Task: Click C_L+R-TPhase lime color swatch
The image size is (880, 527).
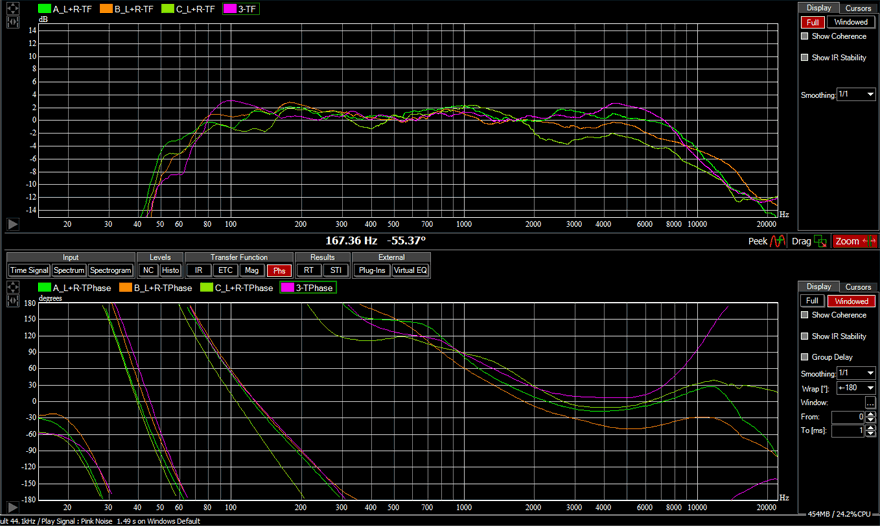Action: coord(207,288)
